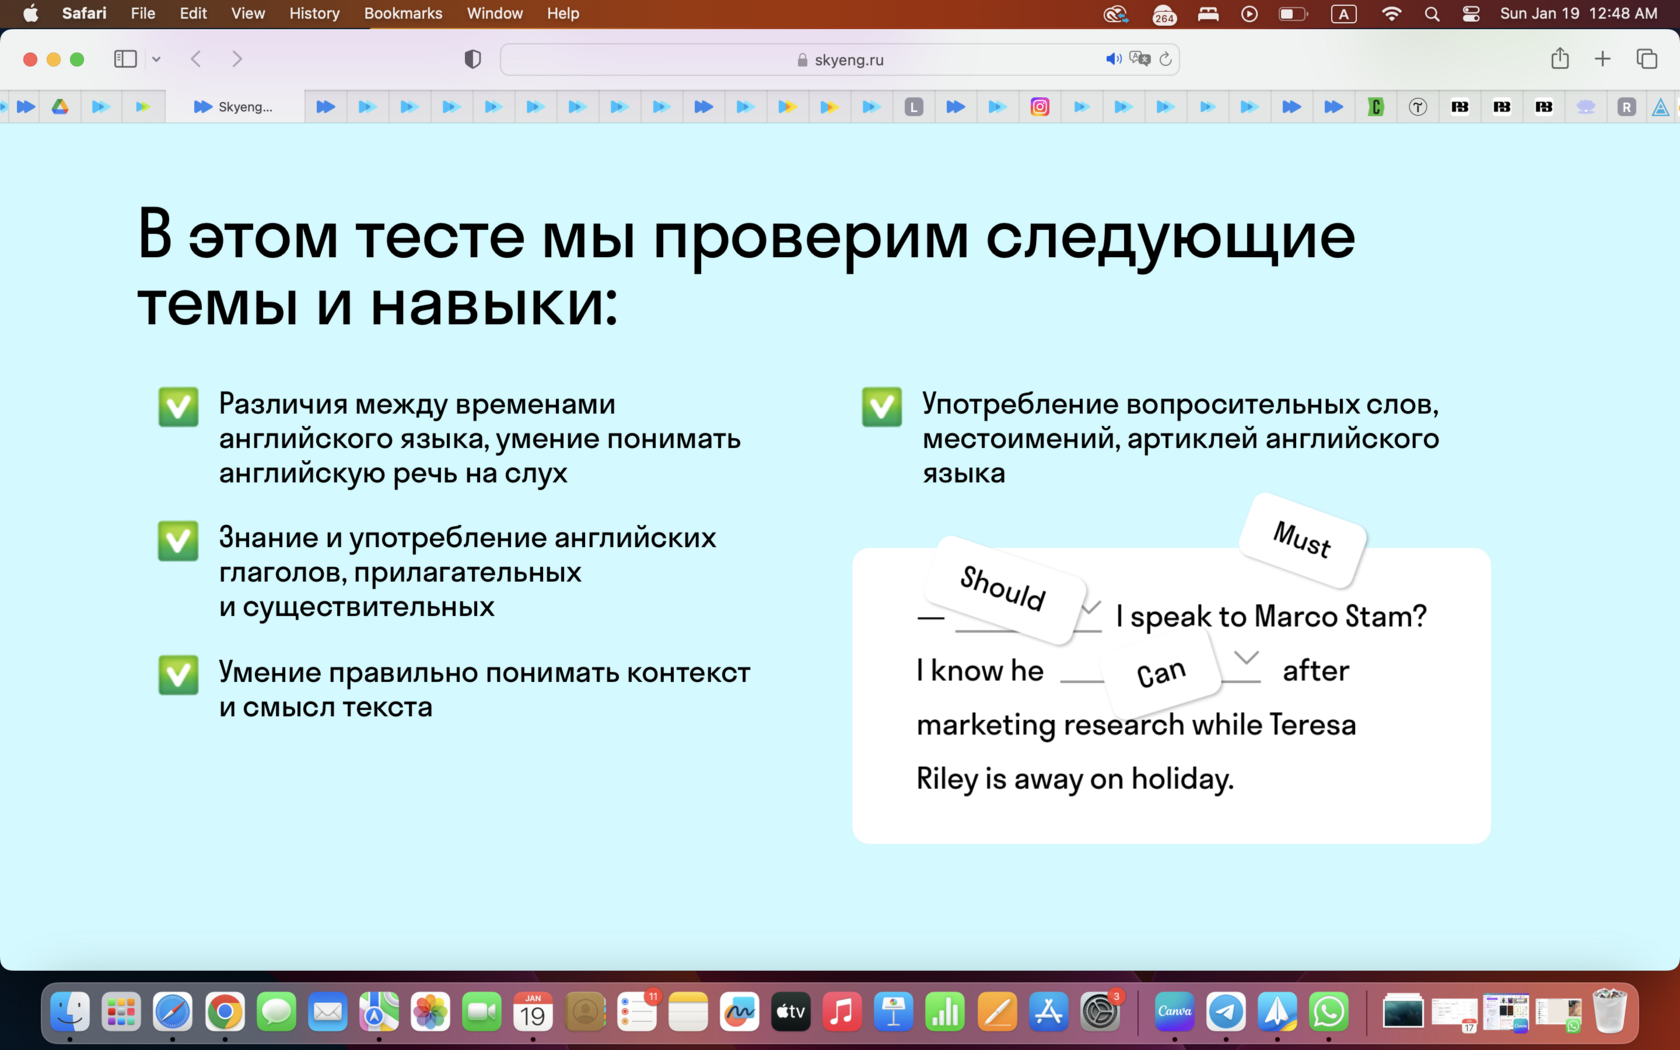Reload the page with refresh icon

(x=1165, y=59)
